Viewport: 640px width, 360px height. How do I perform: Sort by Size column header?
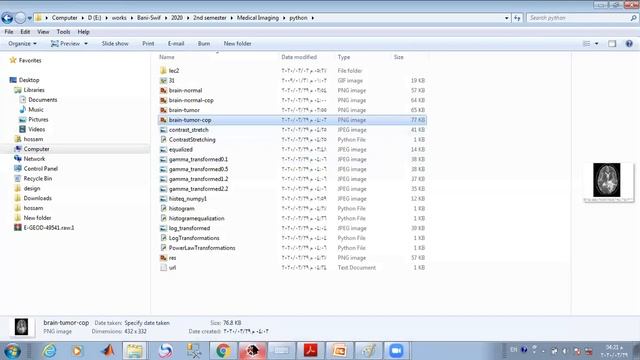[x=399, y=57]
